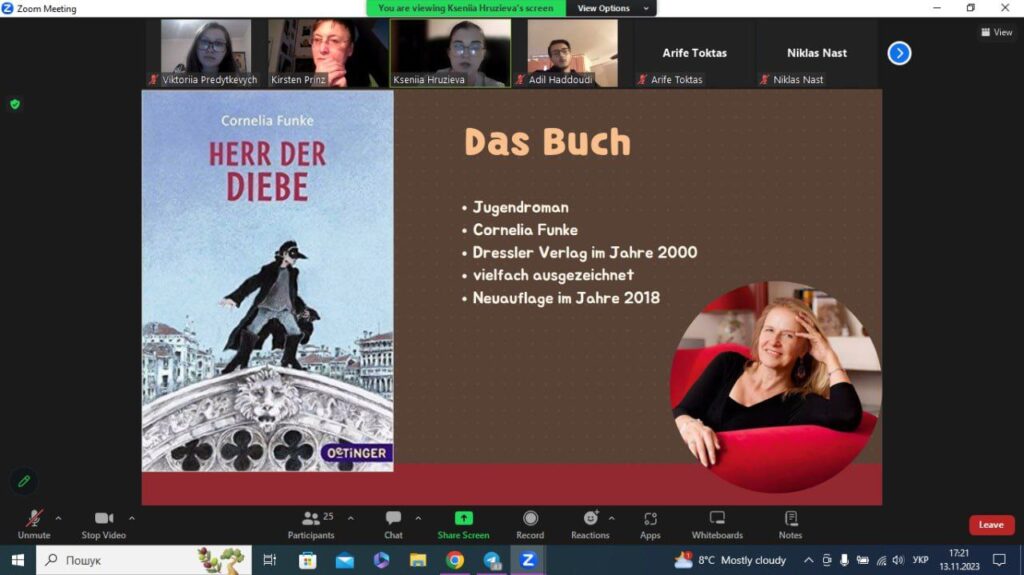Open the Chat panel
The image size is (1024, 575).
point(393,518)
